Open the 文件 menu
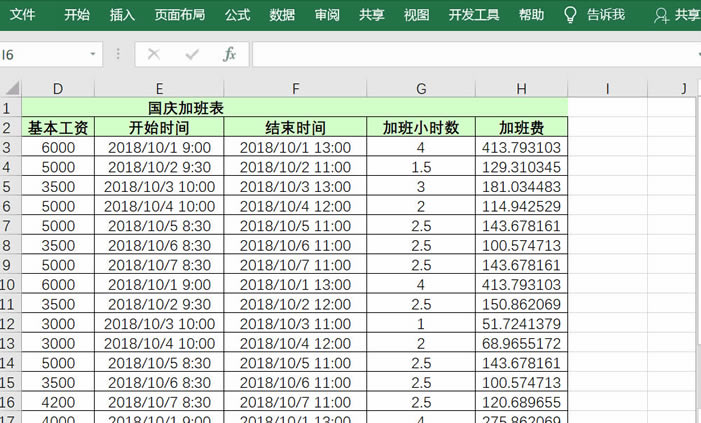Image resolution: width=701 pixels, height=423 pixels. 22,14
